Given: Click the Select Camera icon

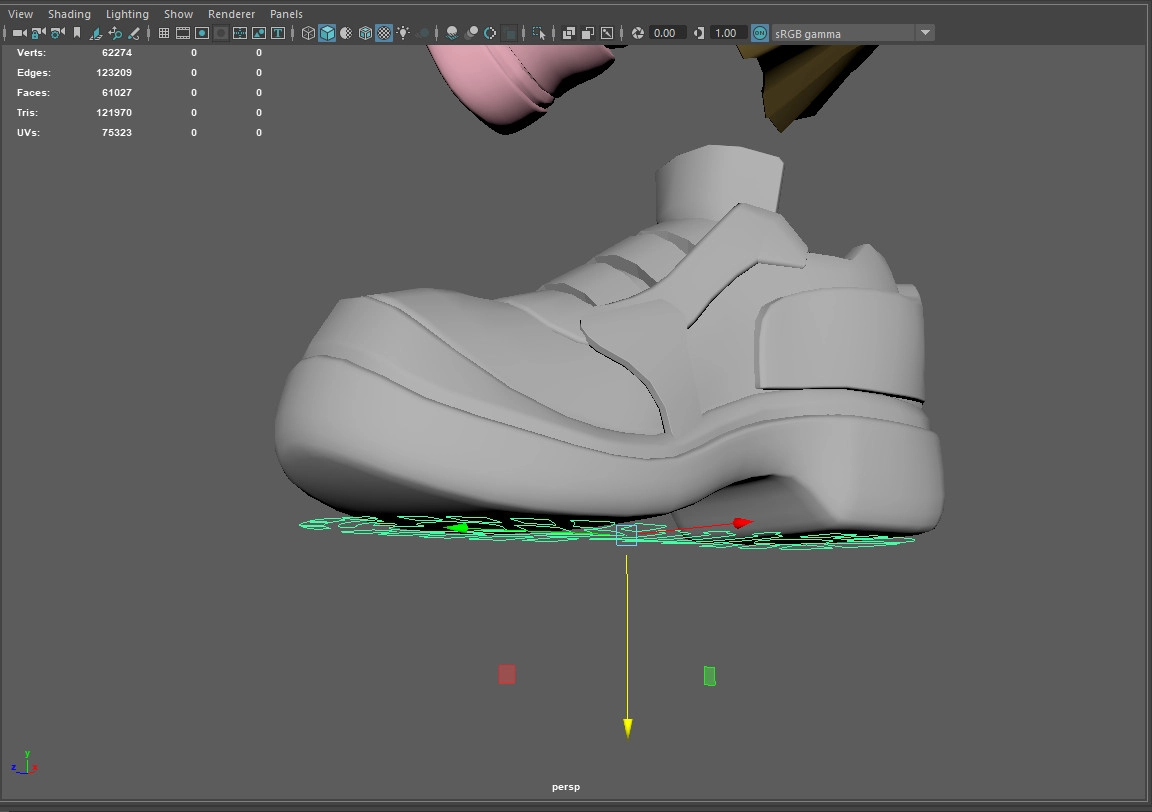Looking at the screenshot, I should pos(19,33).
